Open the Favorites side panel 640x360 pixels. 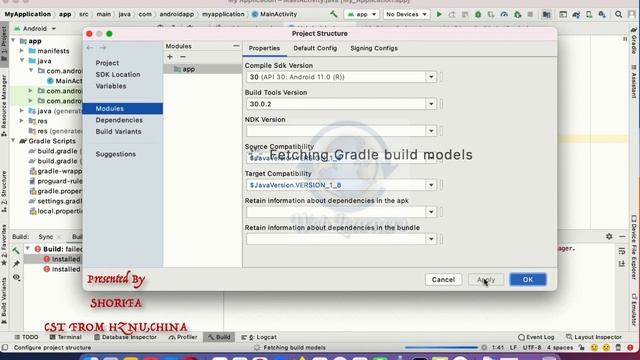tap(4, 245)
